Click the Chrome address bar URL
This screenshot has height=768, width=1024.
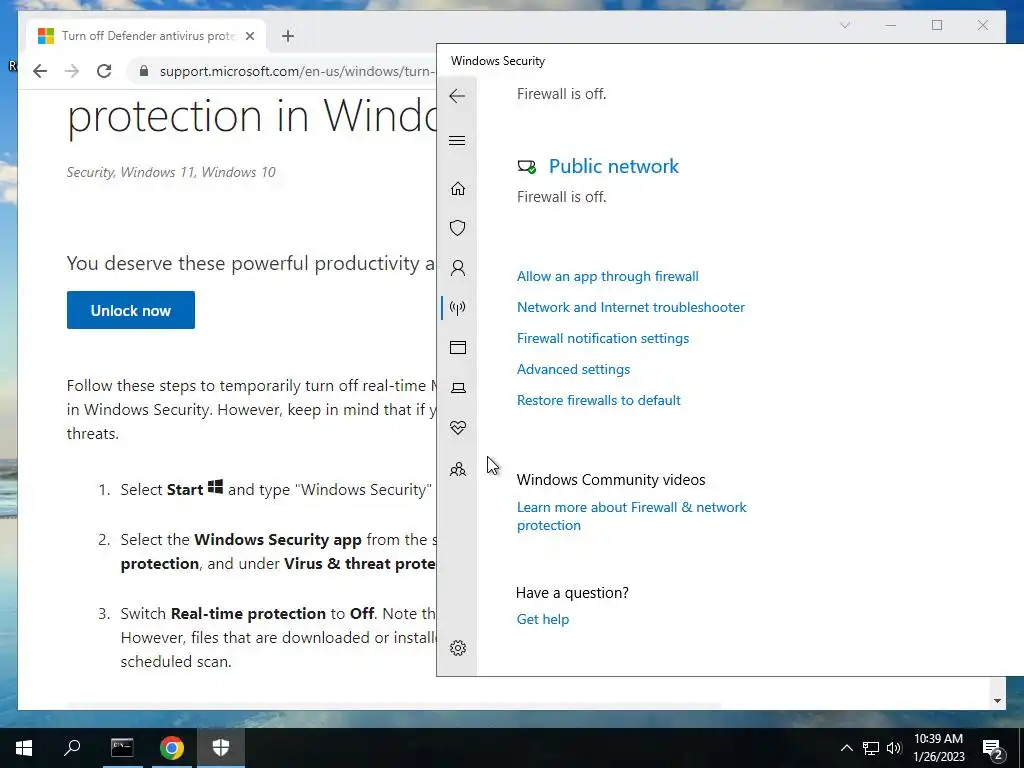pos(297,71)
